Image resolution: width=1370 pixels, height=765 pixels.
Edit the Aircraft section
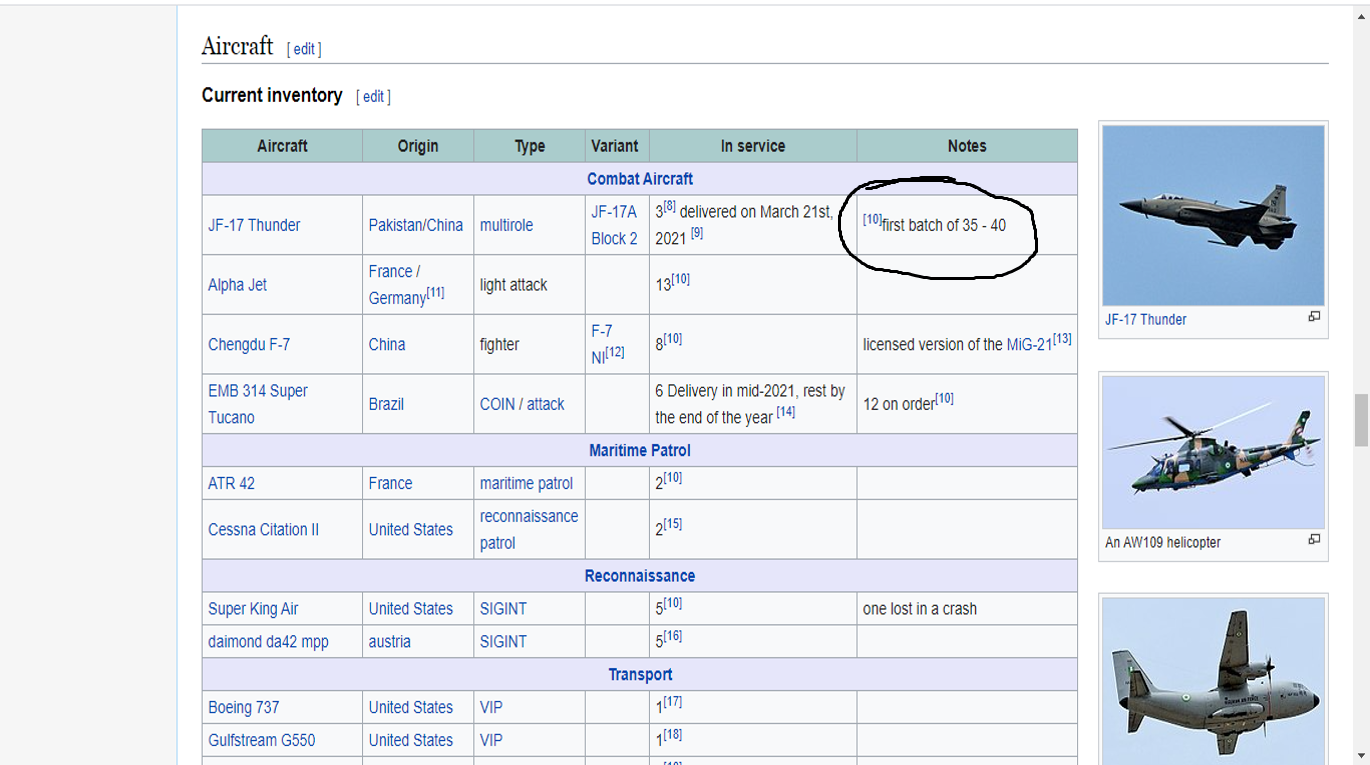click(x=304, y=49)
